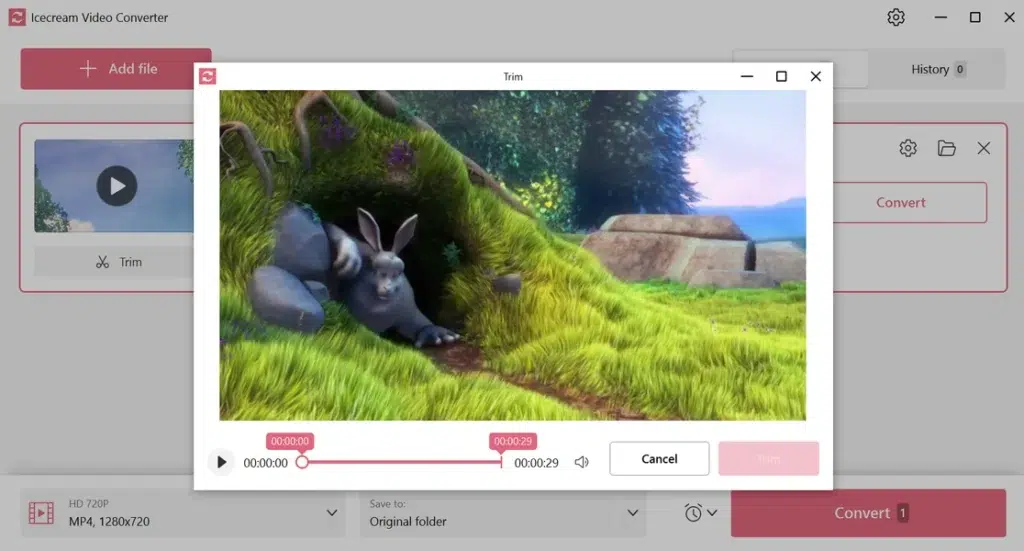Maximize the Trim dialog window

tap(781, 76)
